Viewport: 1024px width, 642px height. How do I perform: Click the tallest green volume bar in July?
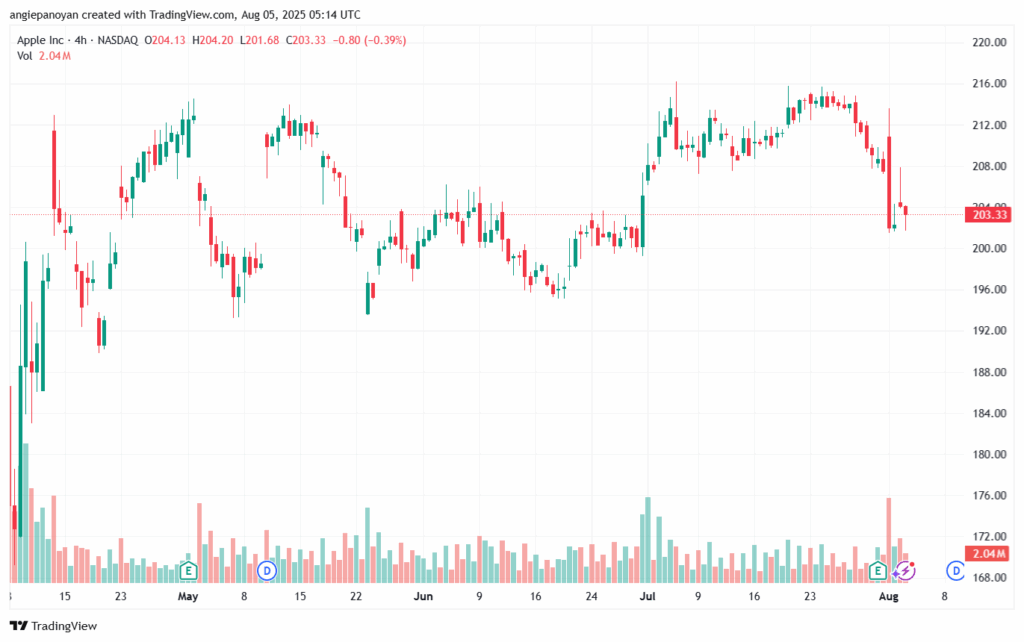tap(648, 540)
